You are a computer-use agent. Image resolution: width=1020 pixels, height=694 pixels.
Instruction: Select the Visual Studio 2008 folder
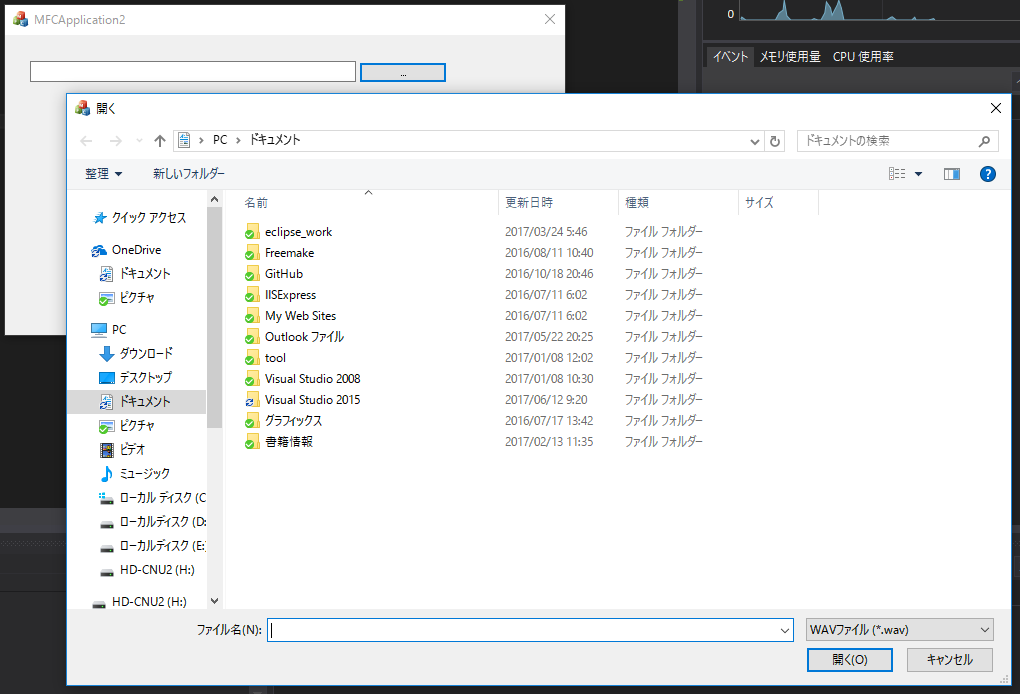tap(312, 379)
